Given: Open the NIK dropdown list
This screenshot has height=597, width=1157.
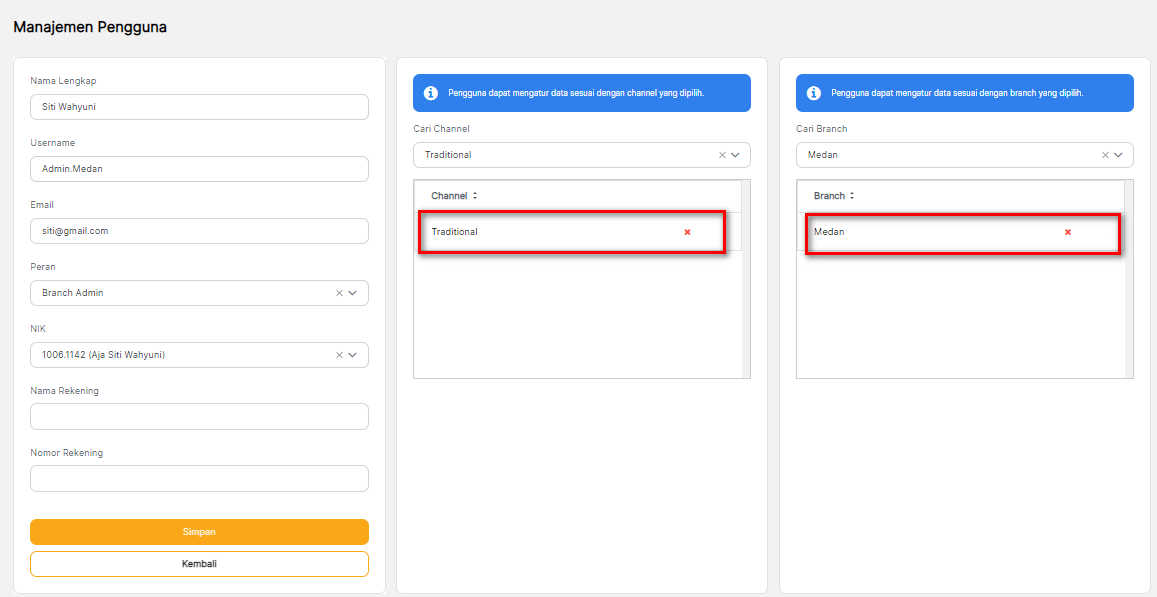Looking at the screenshot, I should click(353, 355).
